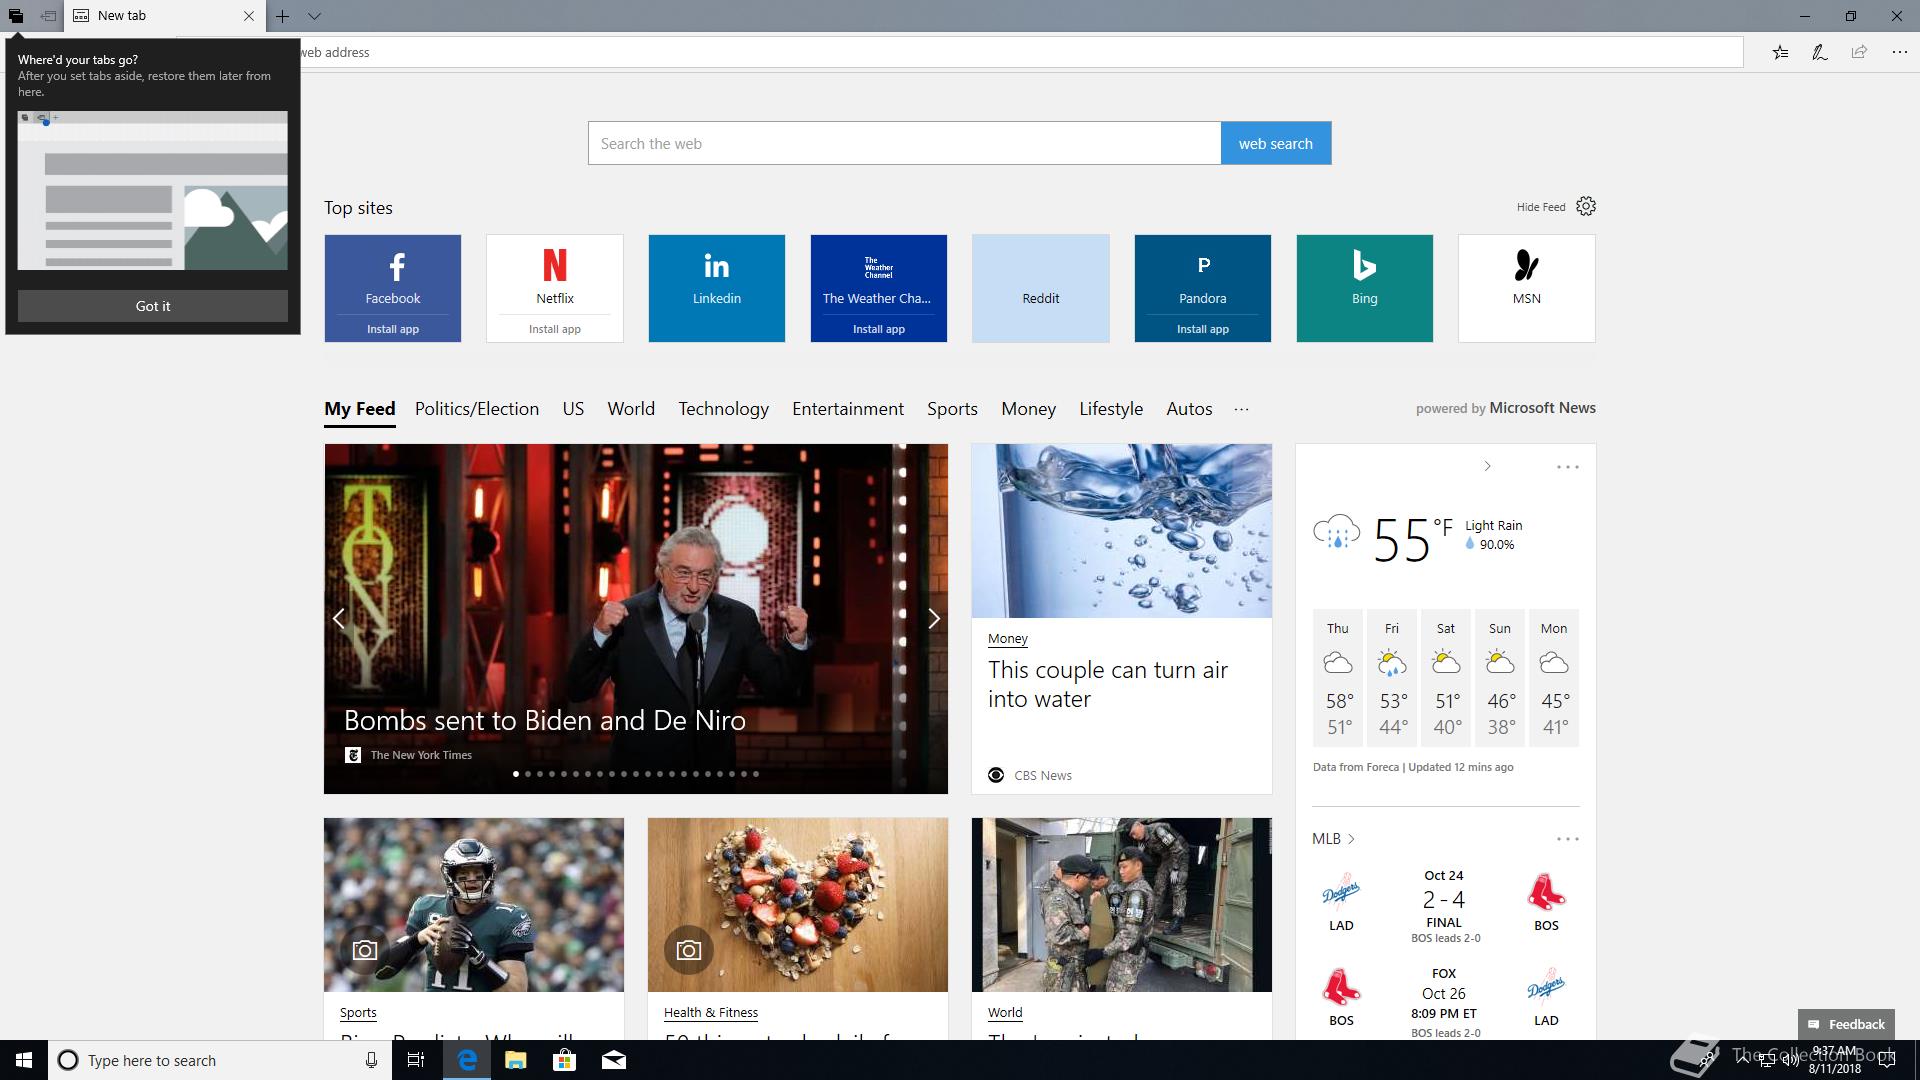Image resolution: width=1920 pixels, height=1080 pixels.
Task: Click the Add notes pen icon
Action: point(1820,52)
